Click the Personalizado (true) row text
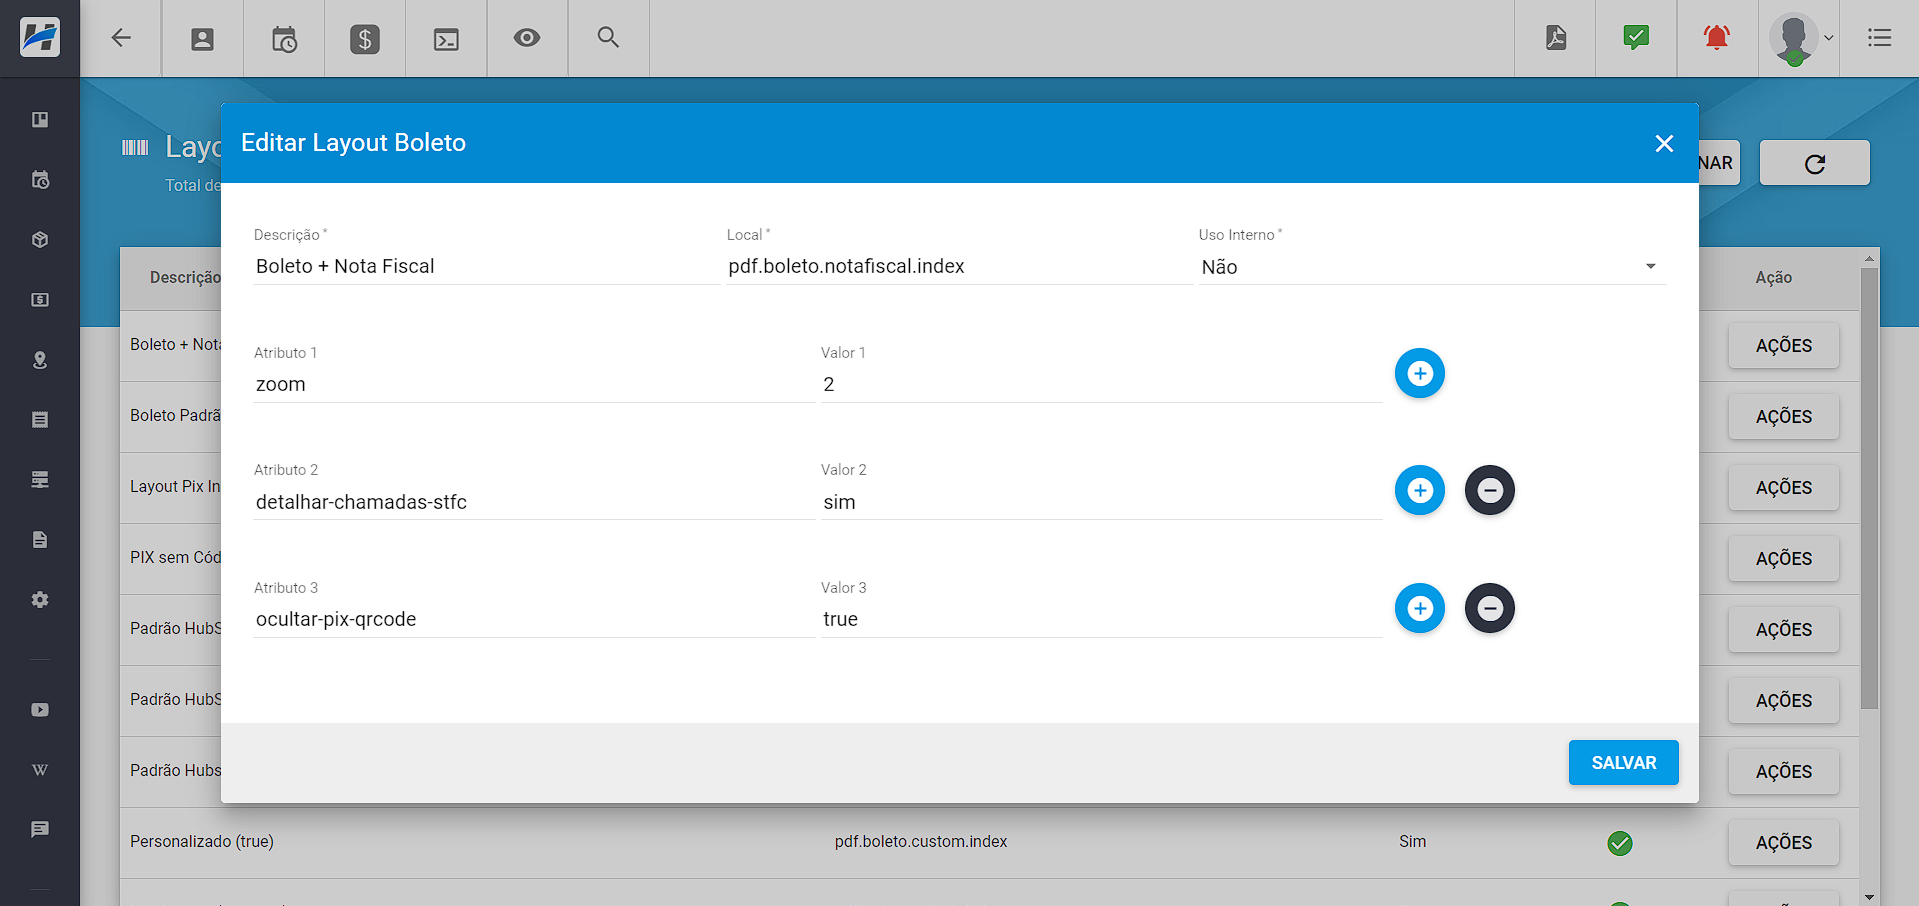The height and width of the screenshot is (906, 1919). (202, 842)
